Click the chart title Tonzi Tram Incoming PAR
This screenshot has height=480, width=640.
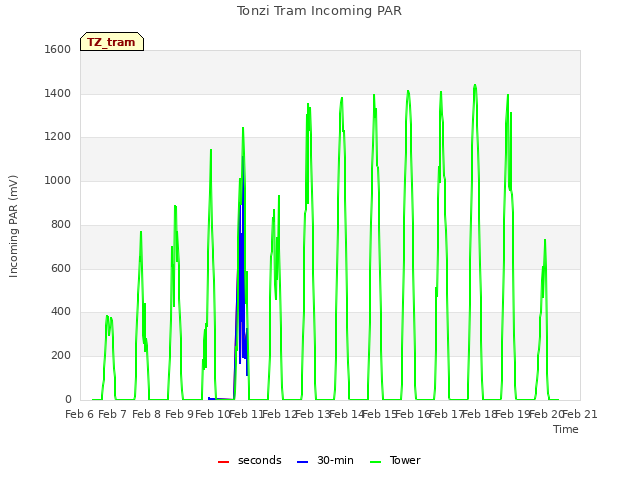point(319,11)
